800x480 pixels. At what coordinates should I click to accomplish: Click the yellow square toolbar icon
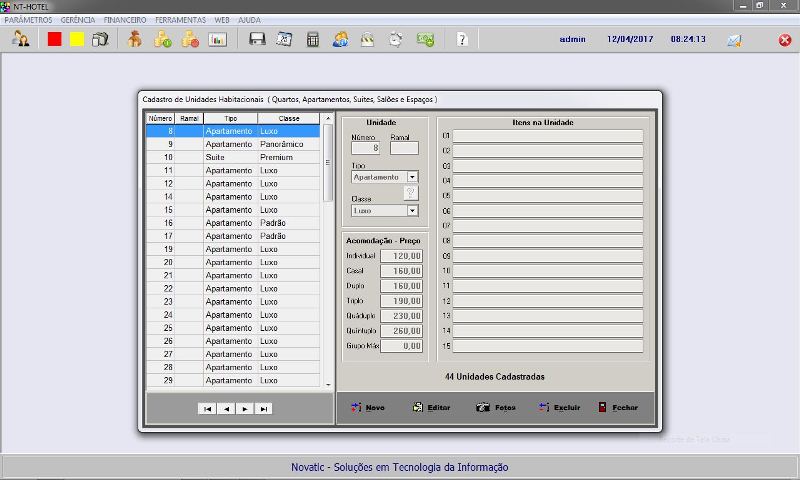pos(77,40)
